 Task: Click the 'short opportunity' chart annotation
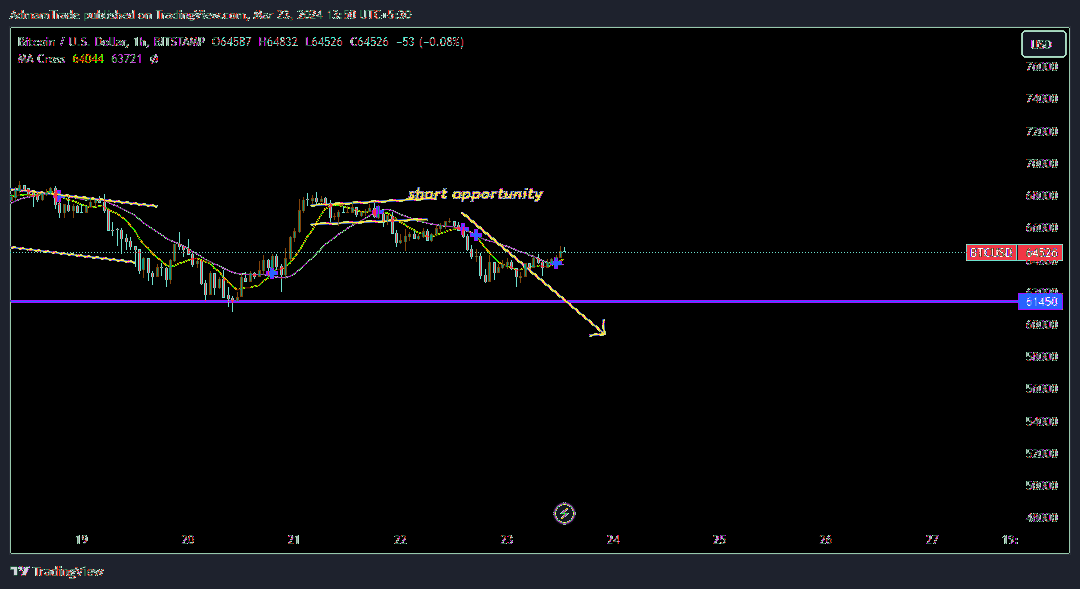tap(475, 194)
